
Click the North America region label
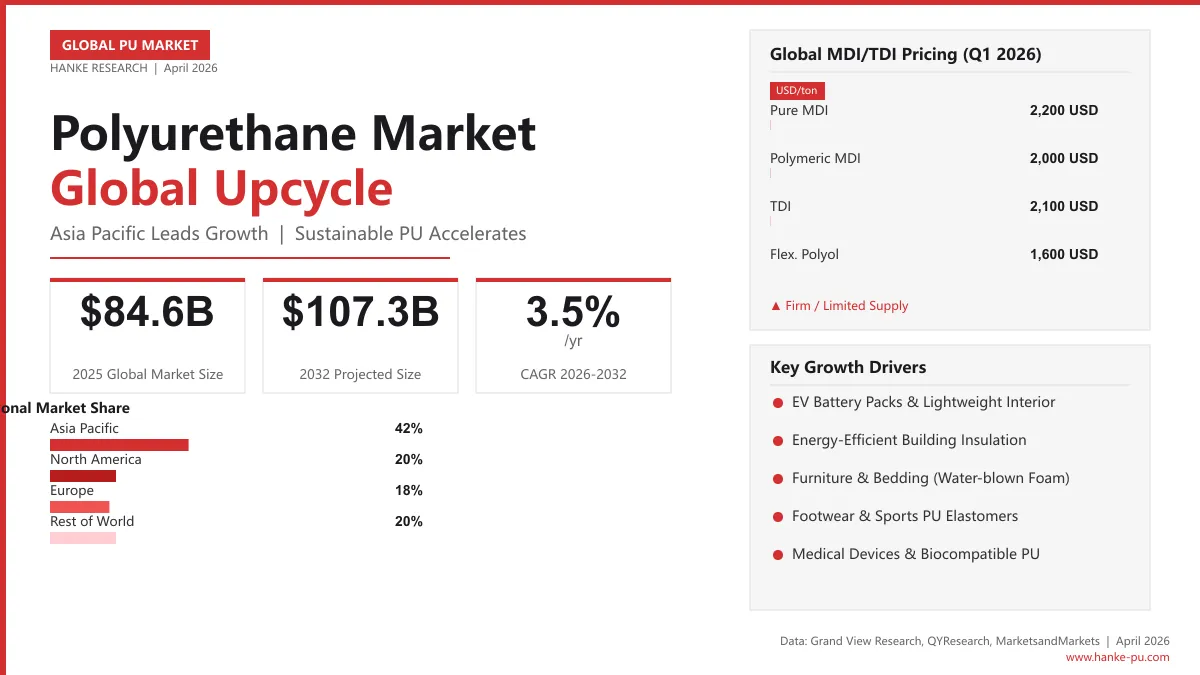tap(96, 459)
